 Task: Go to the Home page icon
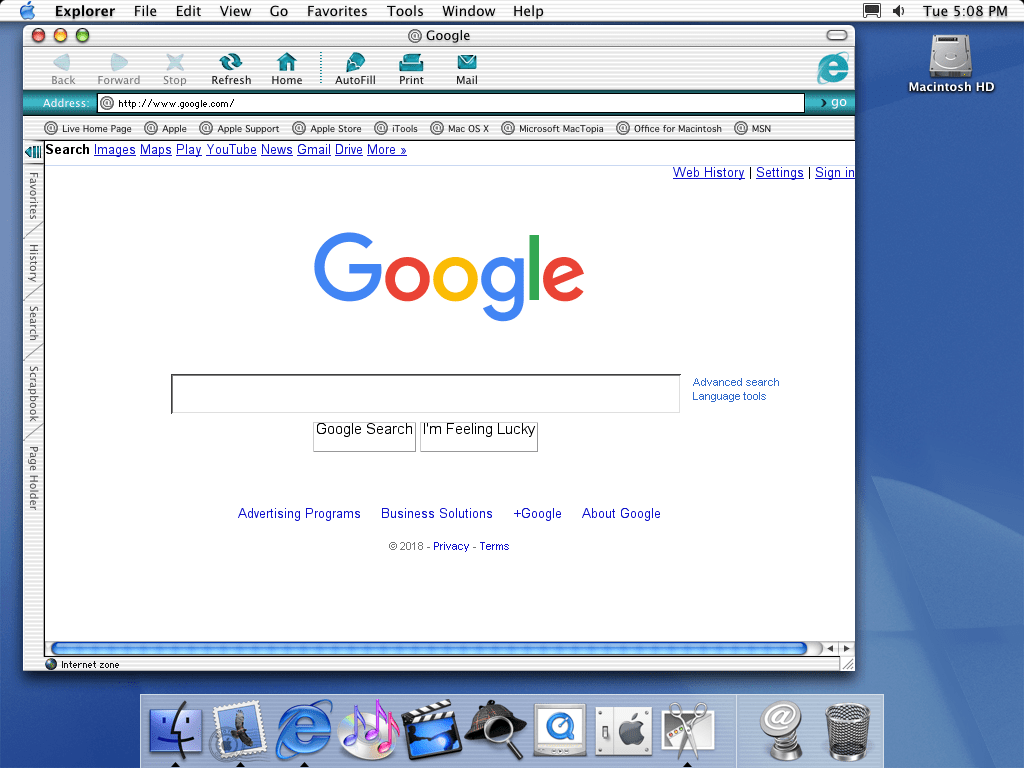click(x=287, y=63)
